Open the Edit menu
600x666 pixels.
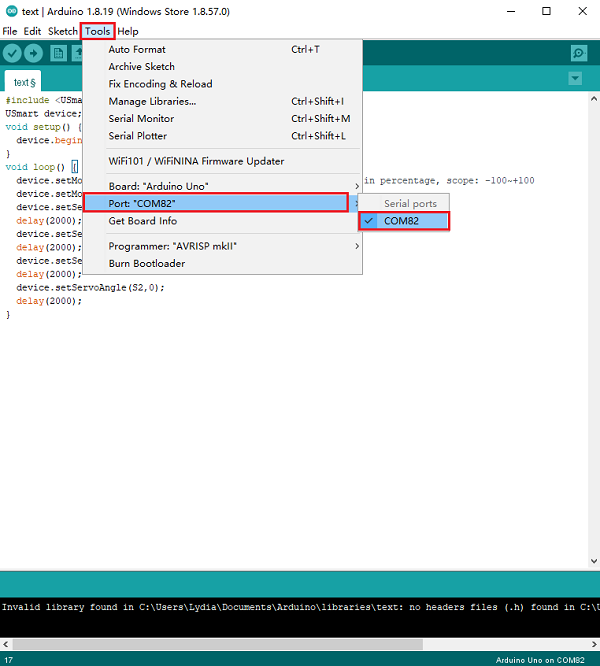[32, 31]
